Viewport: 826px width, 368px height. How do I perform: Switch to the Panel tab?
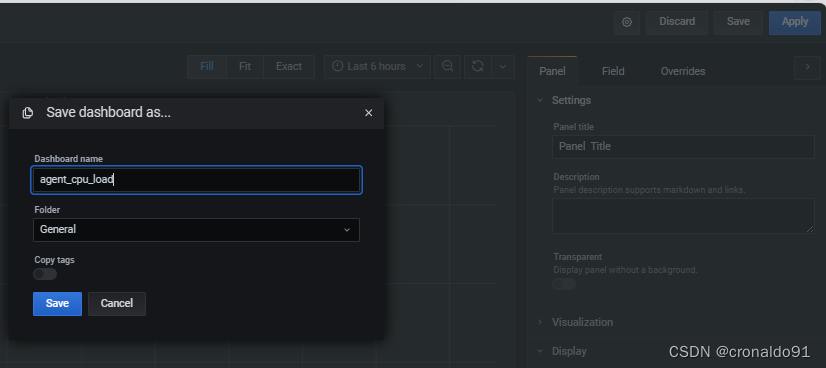point(552,71)
